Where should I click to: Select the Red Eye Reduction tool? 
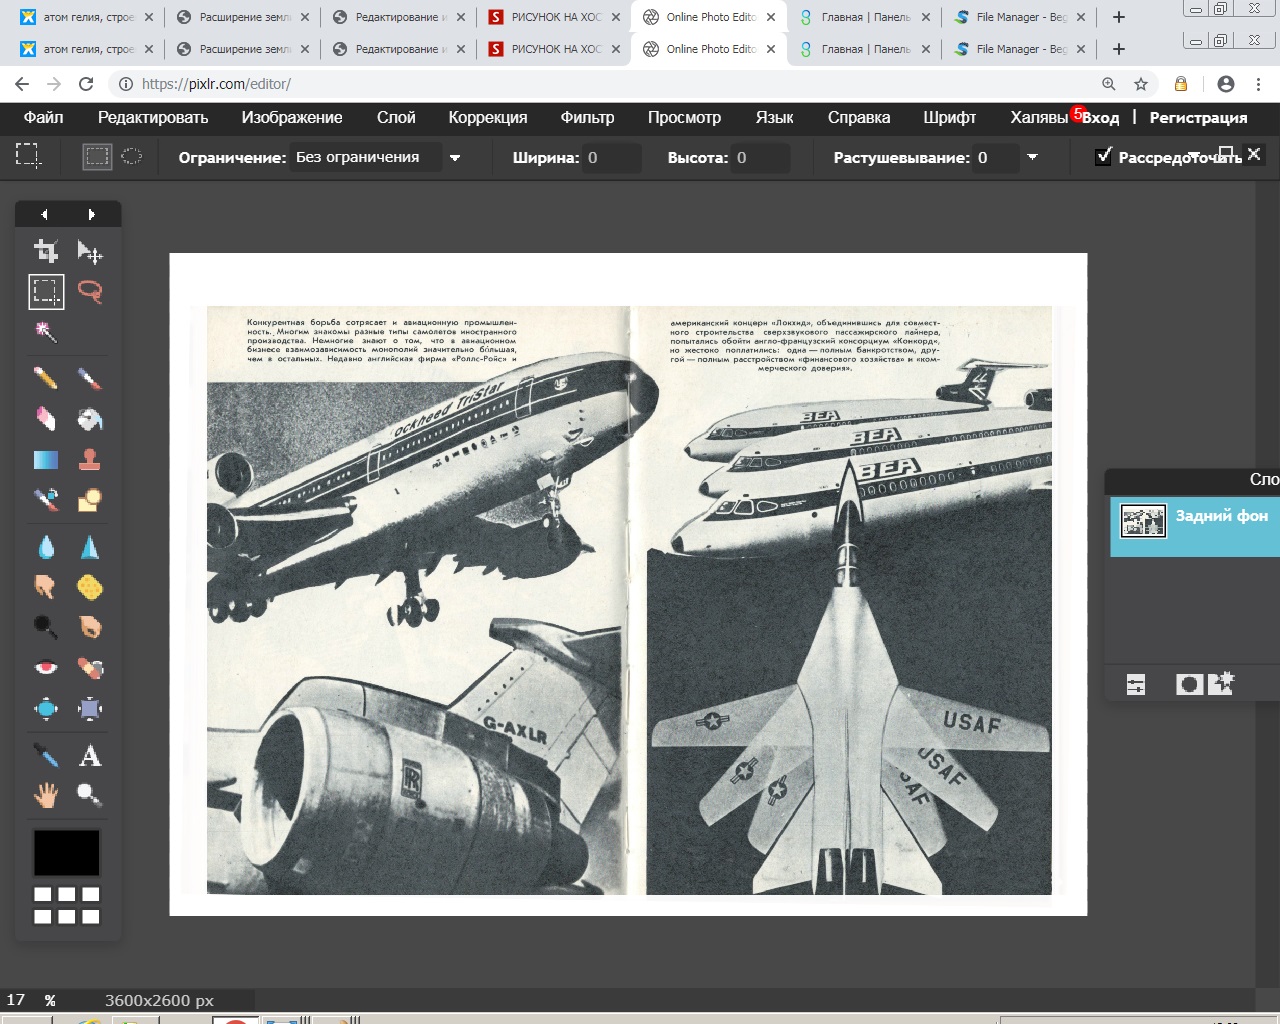pos(46,667)
